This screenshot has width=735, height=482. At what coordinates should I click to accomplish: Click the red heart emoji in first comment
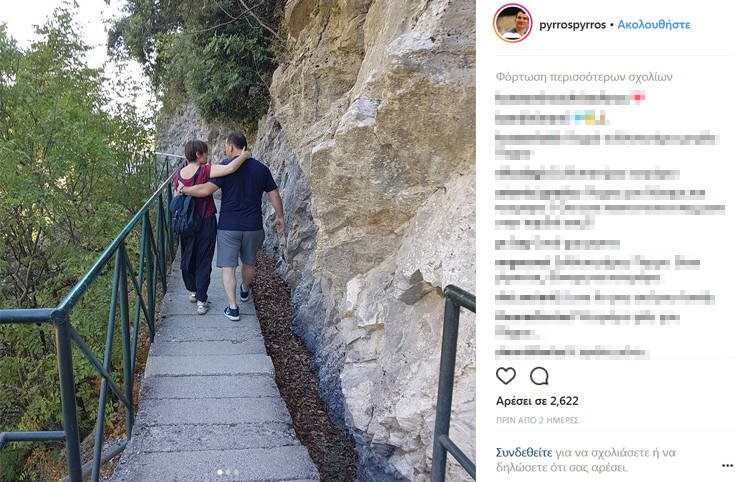click(638, 97)
